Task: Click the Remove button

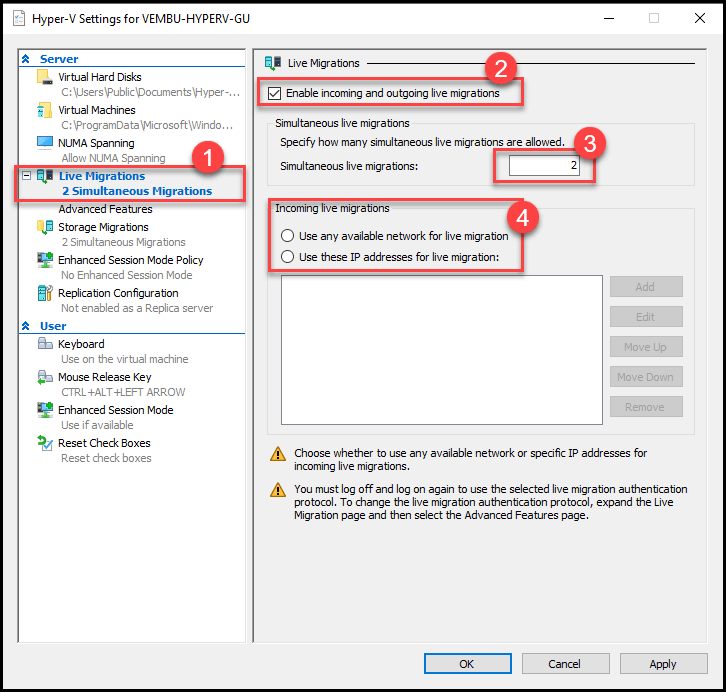Action: (646, 407)
